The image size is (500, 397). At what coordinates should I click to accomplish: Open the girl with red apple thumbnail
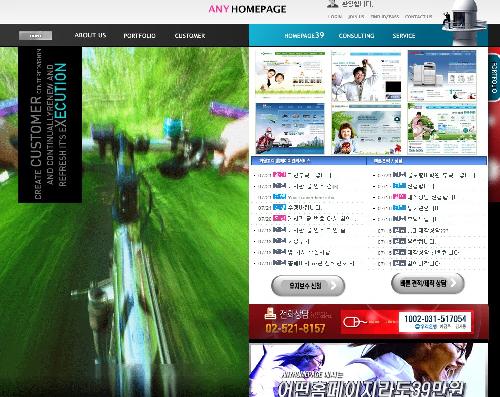click(366, 129)
